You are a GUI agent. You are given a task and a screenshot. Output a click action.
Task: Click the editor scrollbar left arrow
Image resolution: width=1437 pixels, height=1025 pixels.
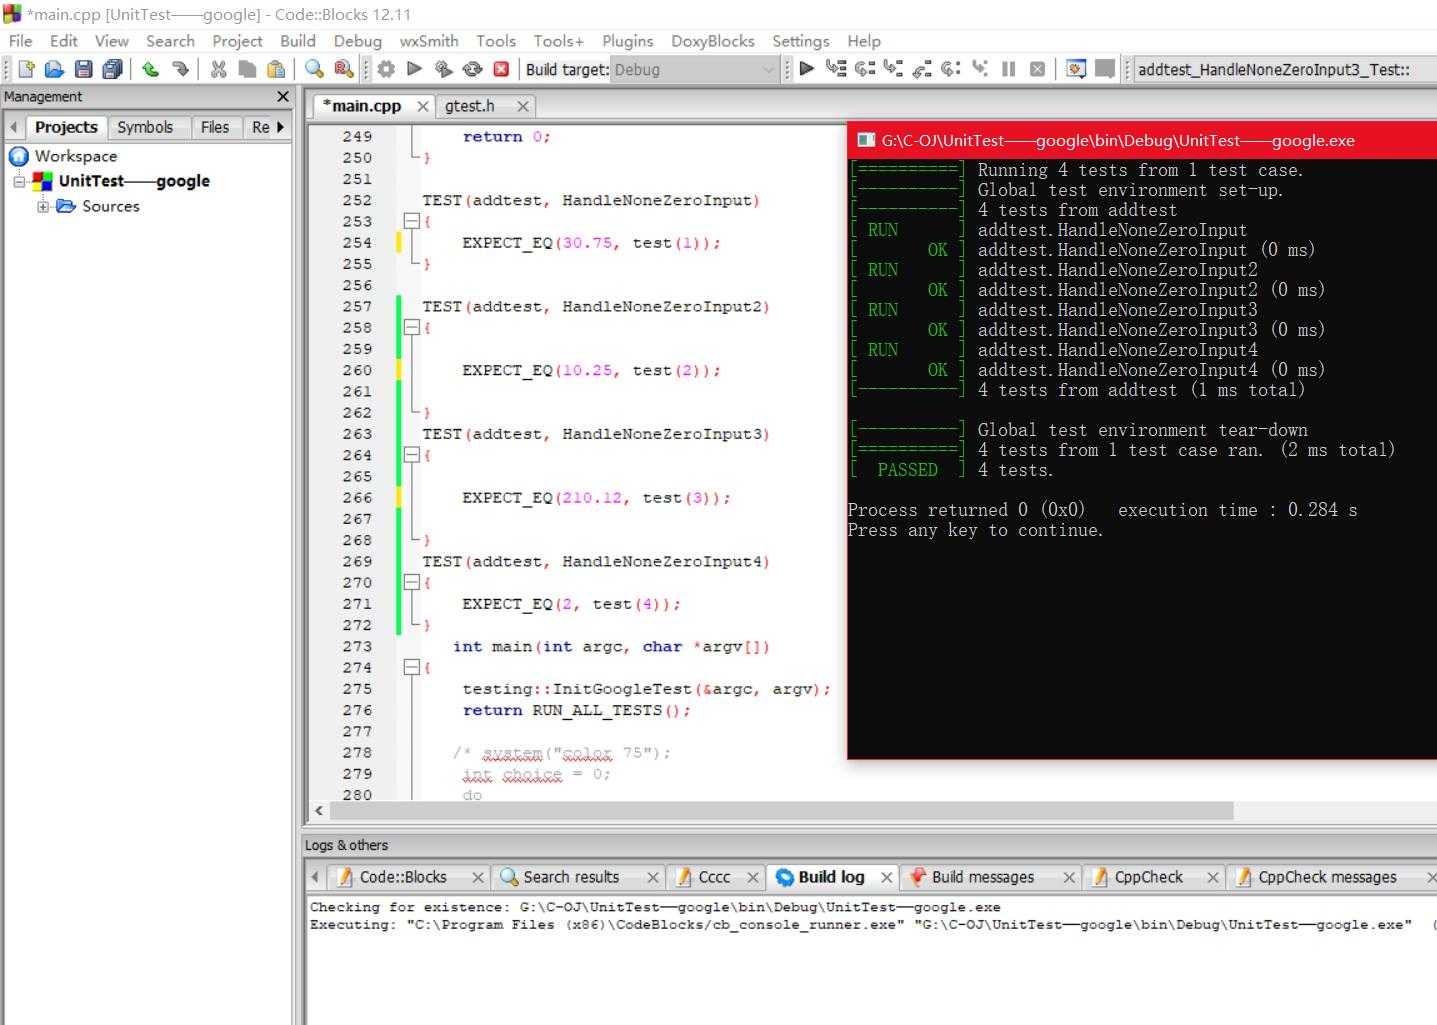tap(319, 811)
